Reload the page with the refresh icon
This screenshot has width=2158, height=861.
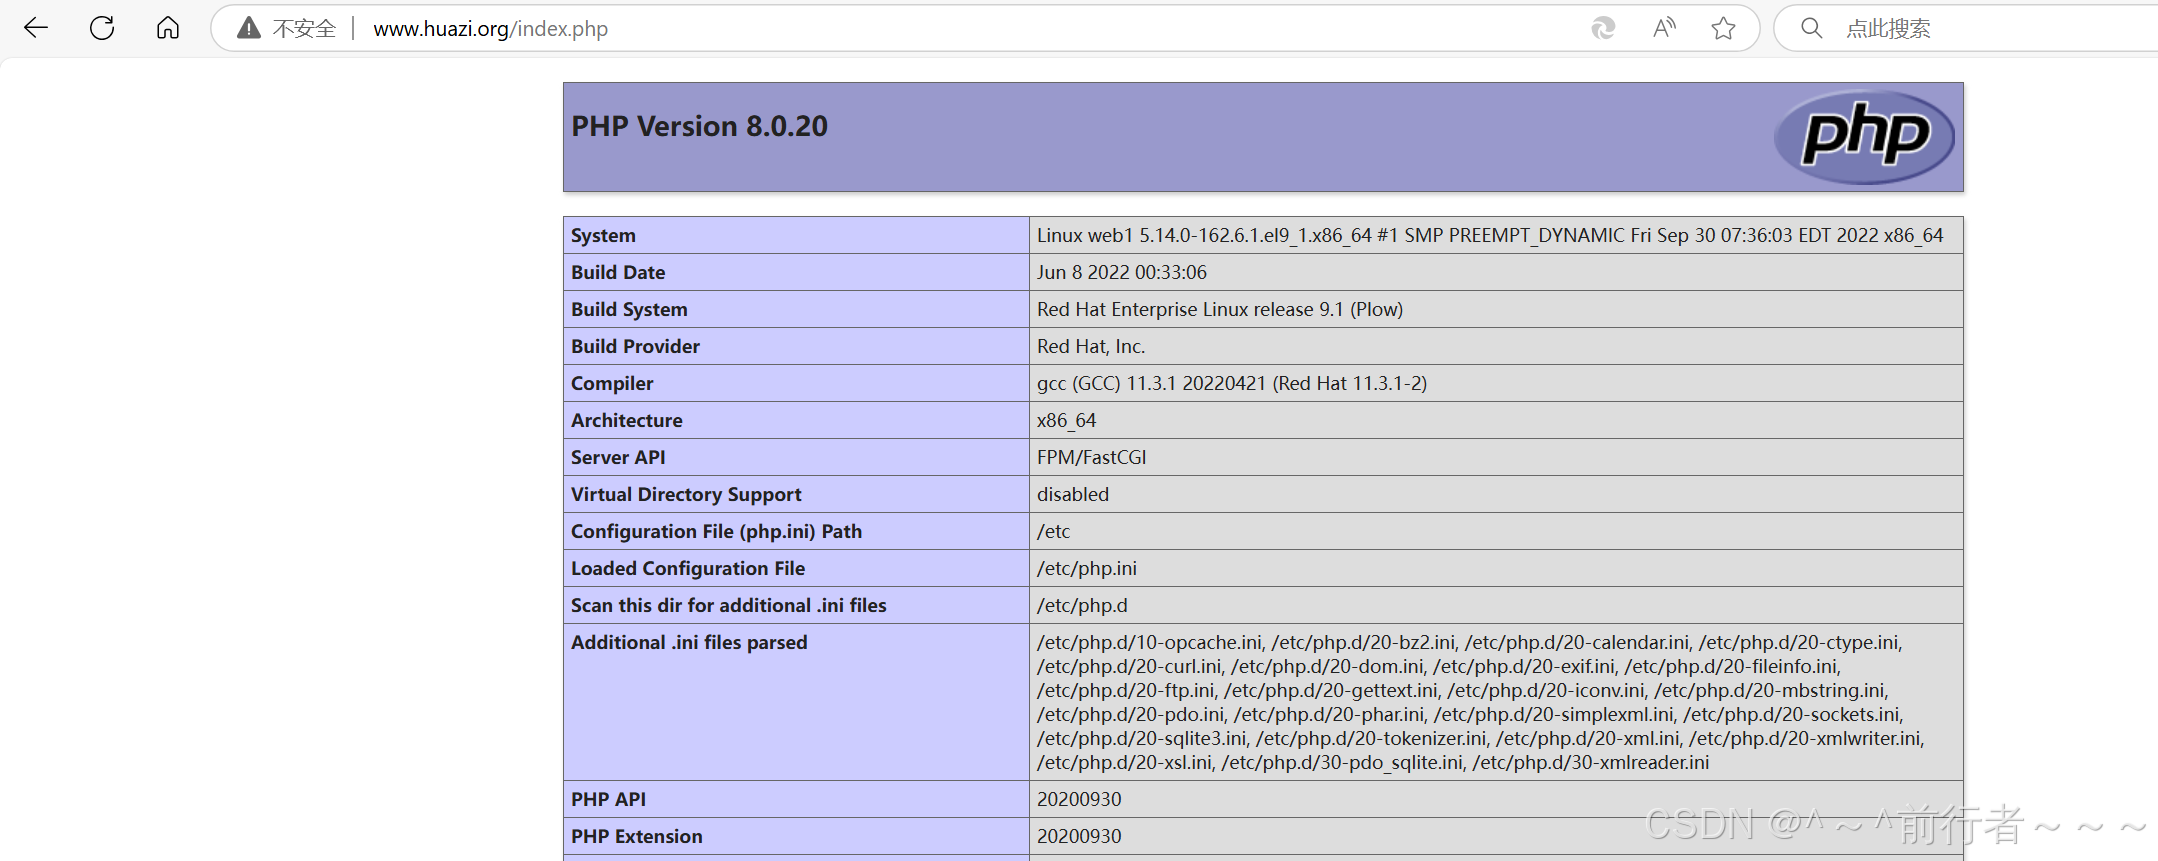[102, 28]
